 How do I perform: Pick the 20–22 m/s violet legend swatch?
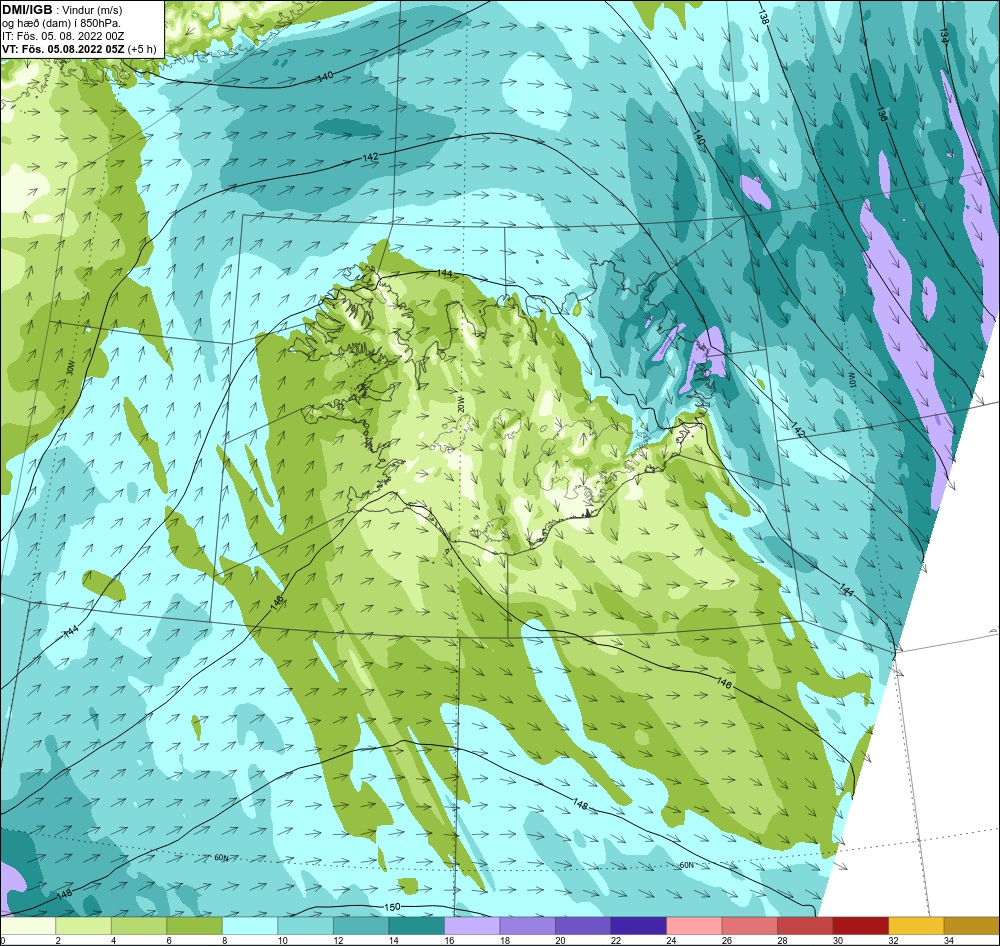[583, 925]
